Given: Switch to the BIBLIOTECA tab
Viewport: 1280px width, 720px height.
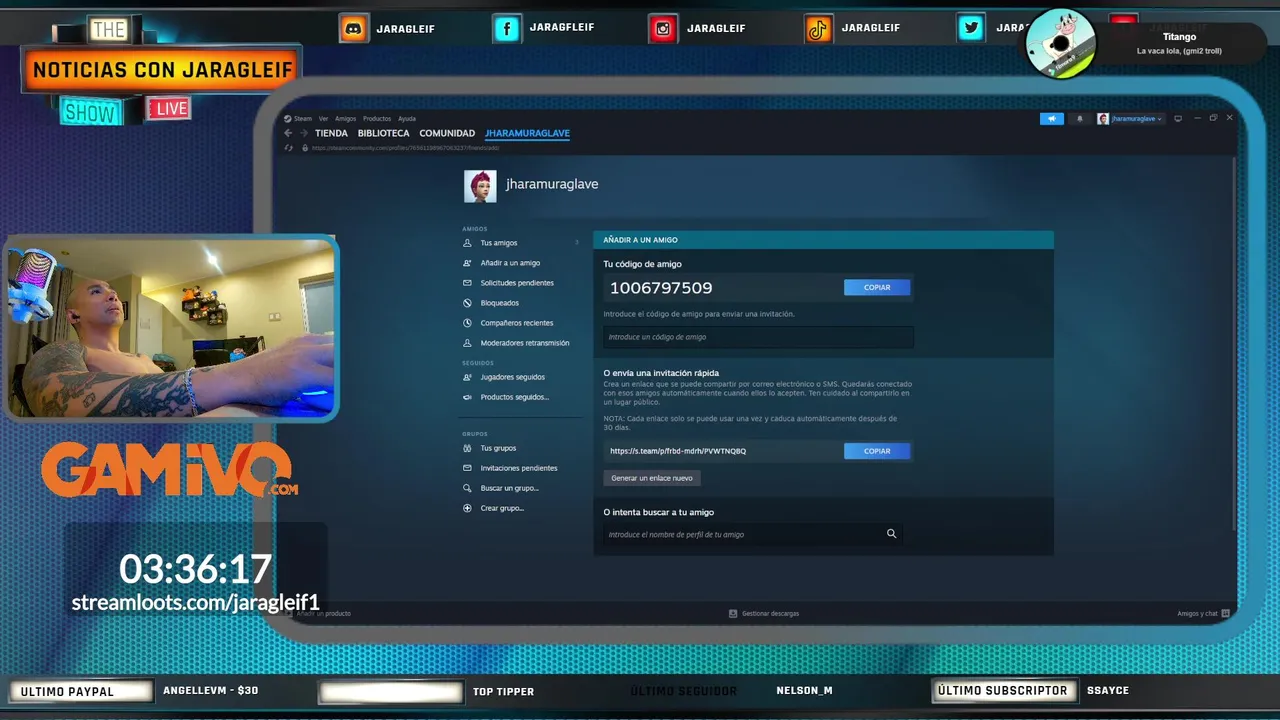Looking at the screenshot, I should (383, 133).
